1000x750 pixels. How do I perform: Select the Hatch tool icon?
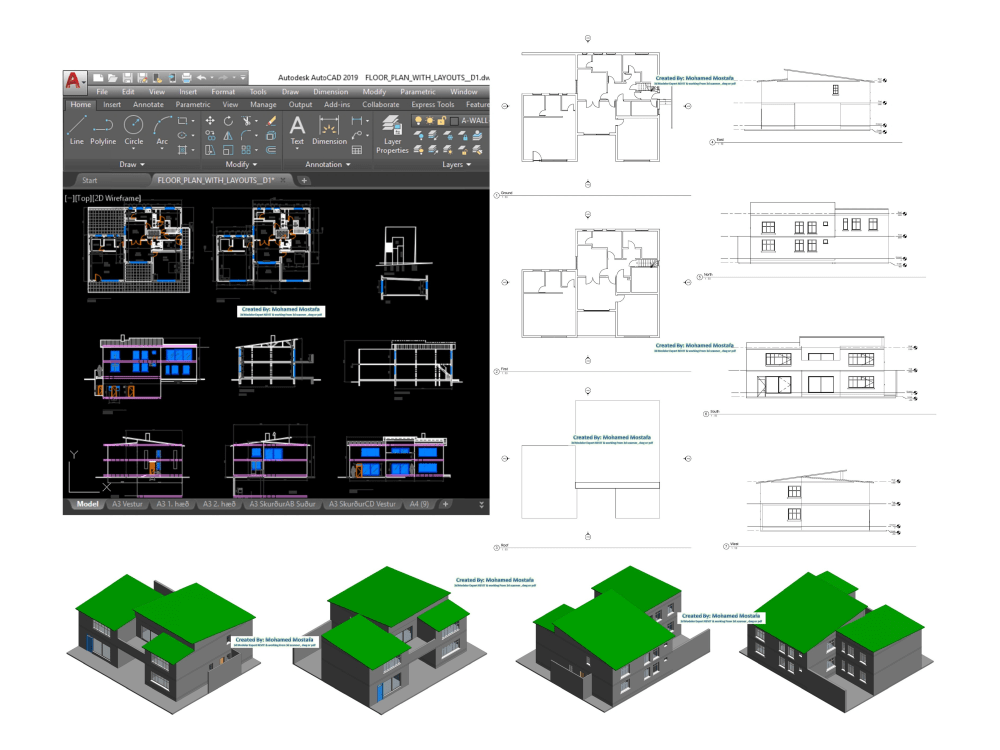coord(182,150)
